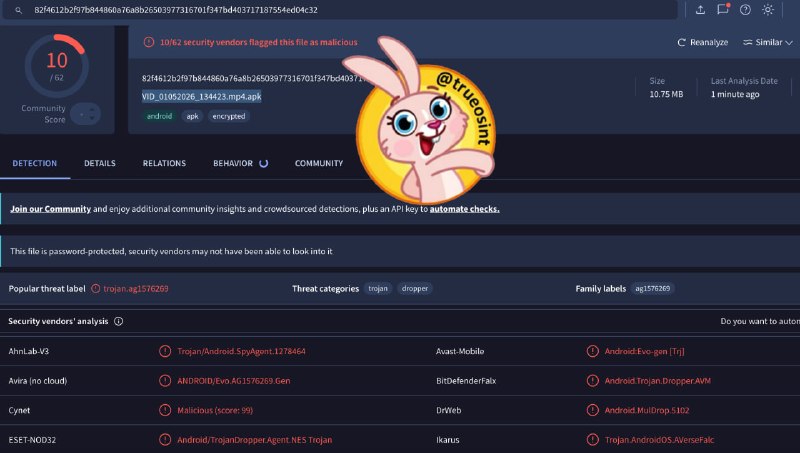Click the Ikarus vendor name
Screen dimensions: 800x453
(447, 440)
